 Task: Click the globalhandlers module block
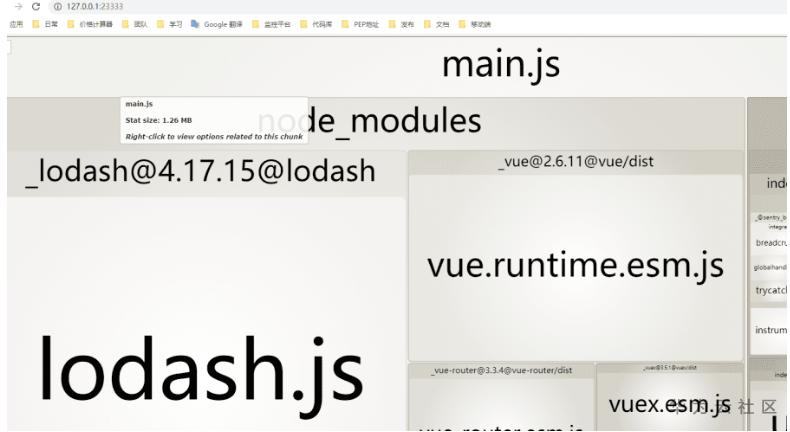coord(770,267)
